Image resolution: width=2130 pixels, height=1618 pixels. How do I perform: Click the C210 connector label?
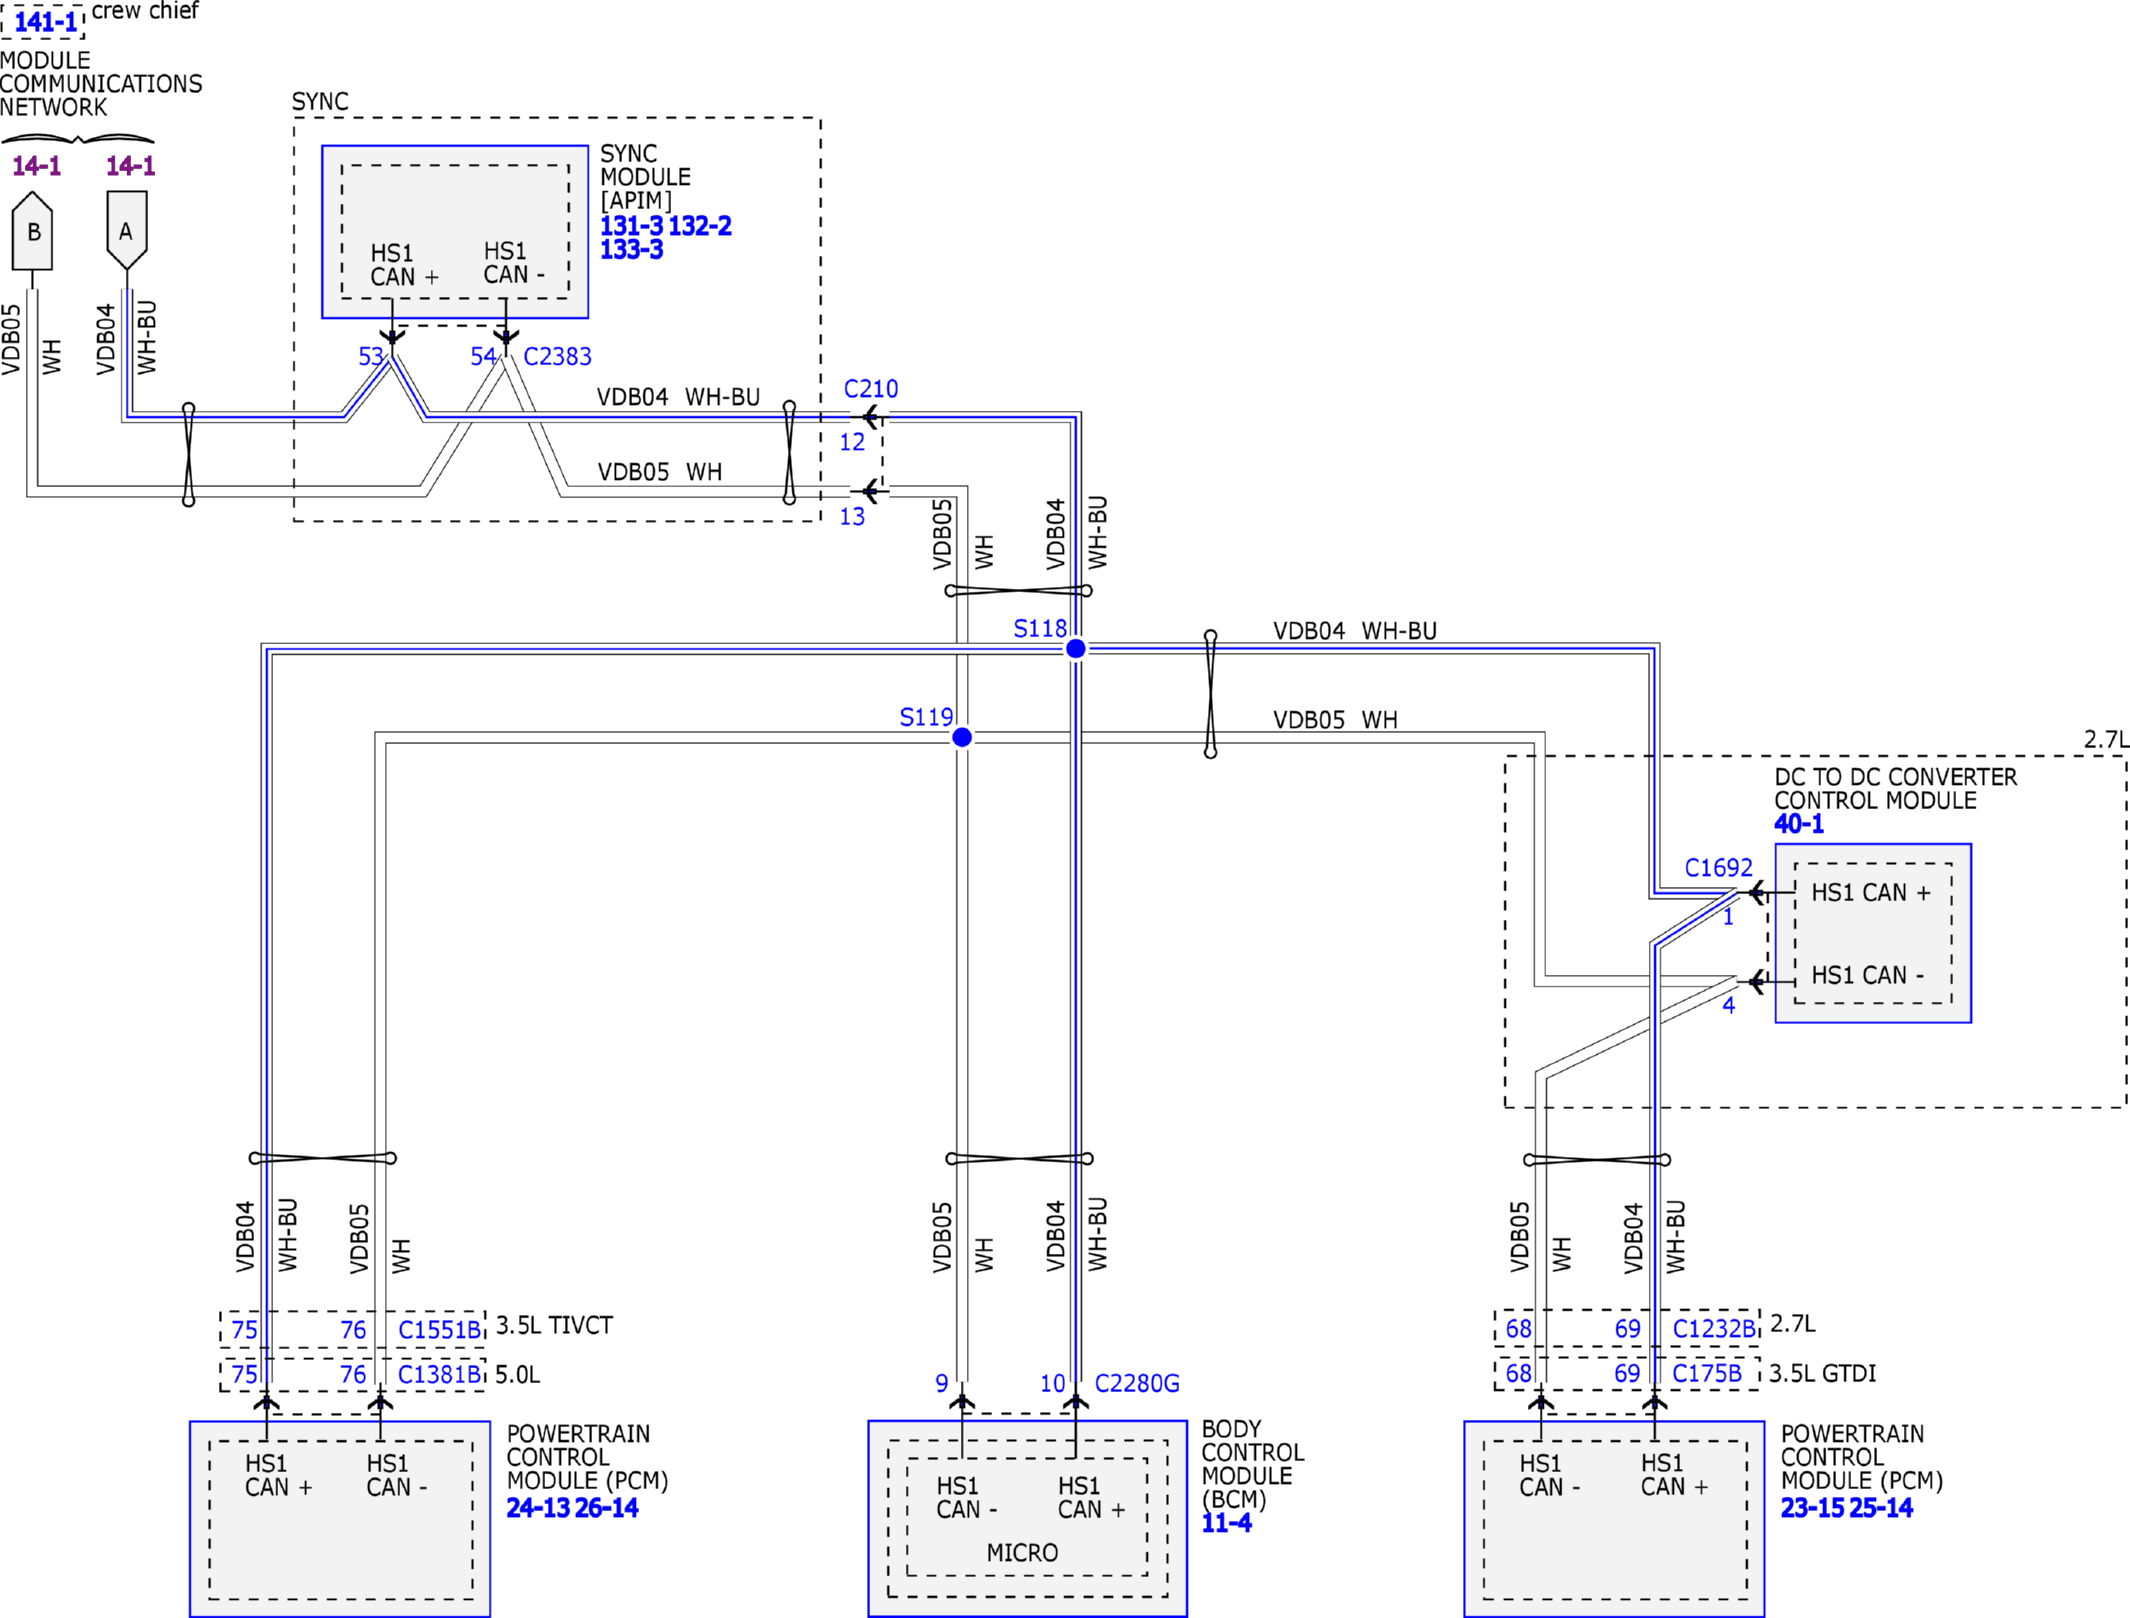pos(870,389)
